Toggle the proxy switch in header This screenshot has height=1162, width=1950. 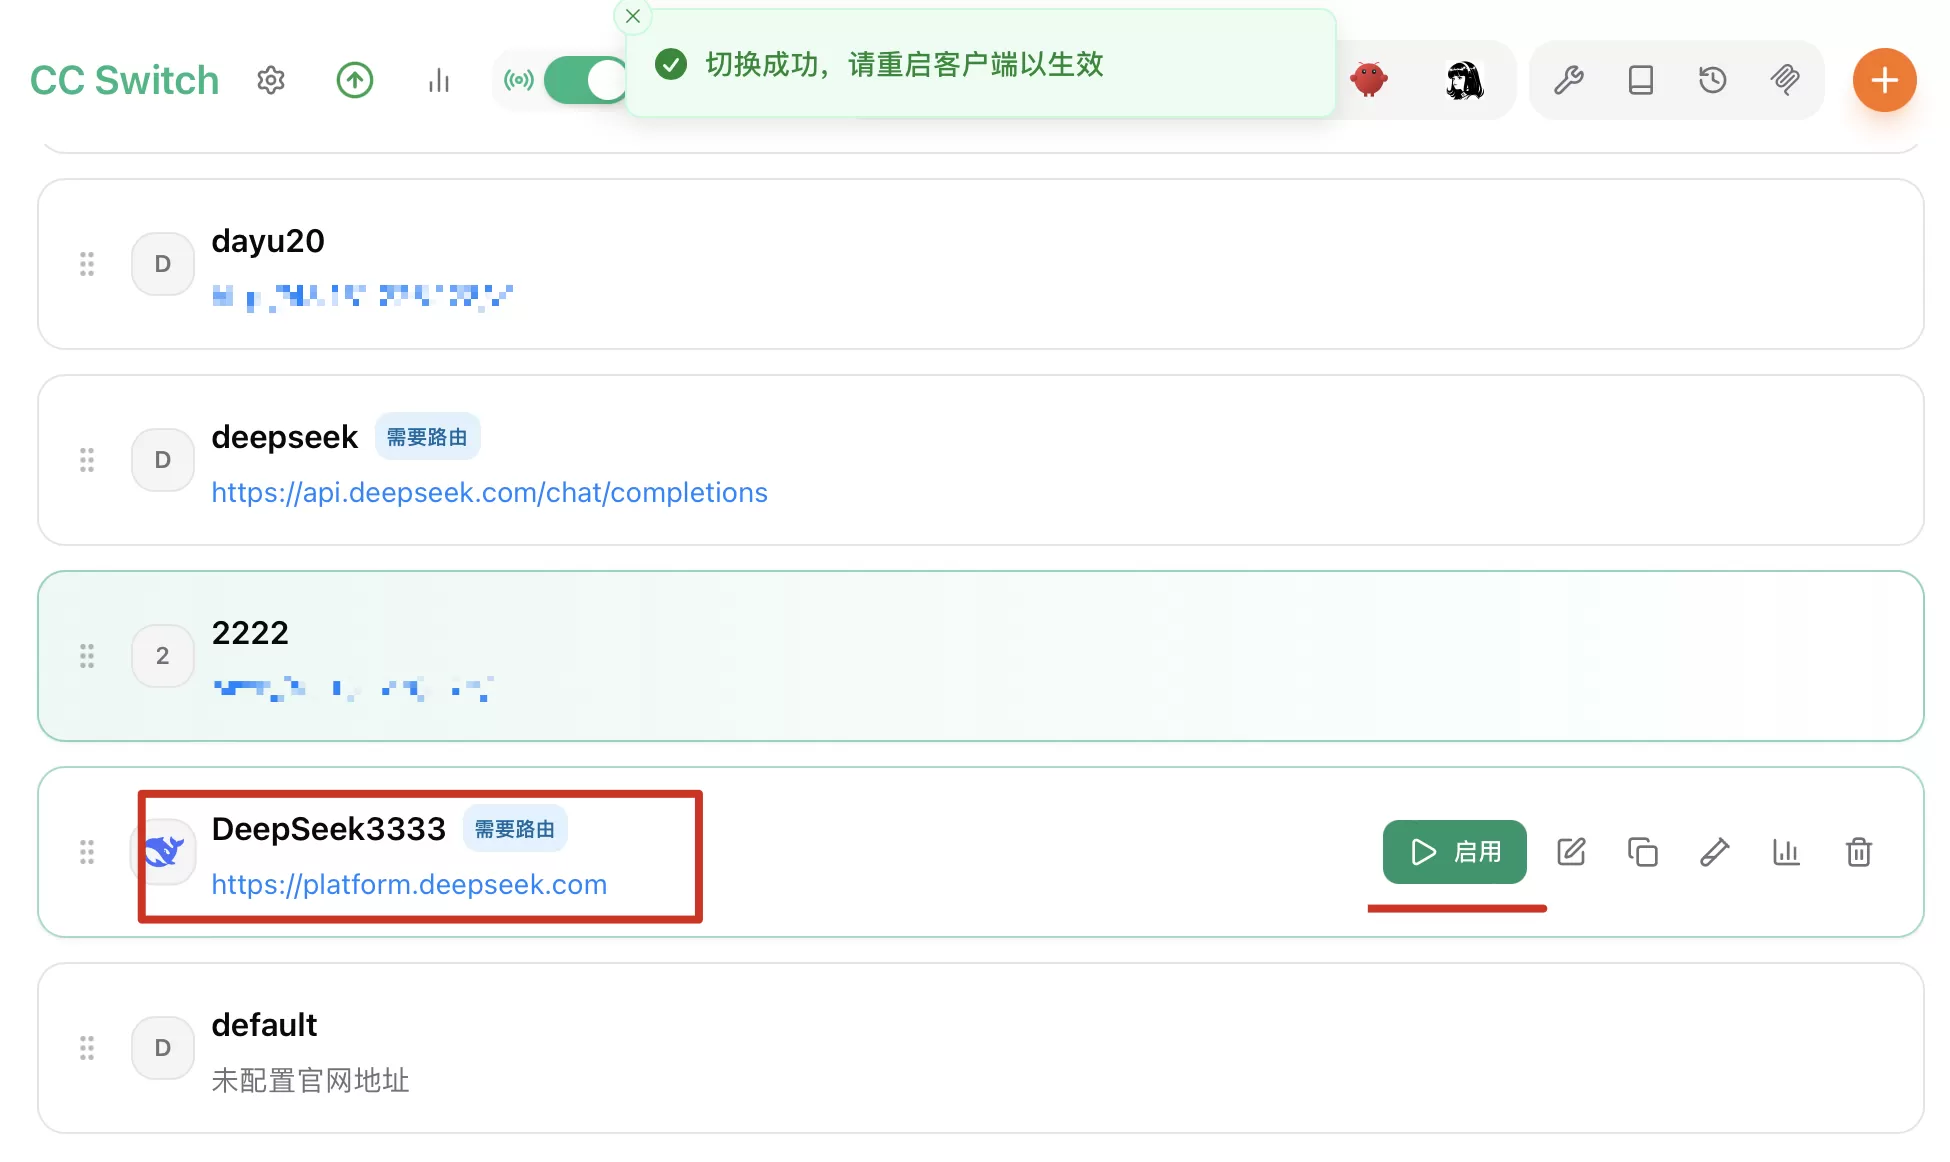(x=586, y=80)
